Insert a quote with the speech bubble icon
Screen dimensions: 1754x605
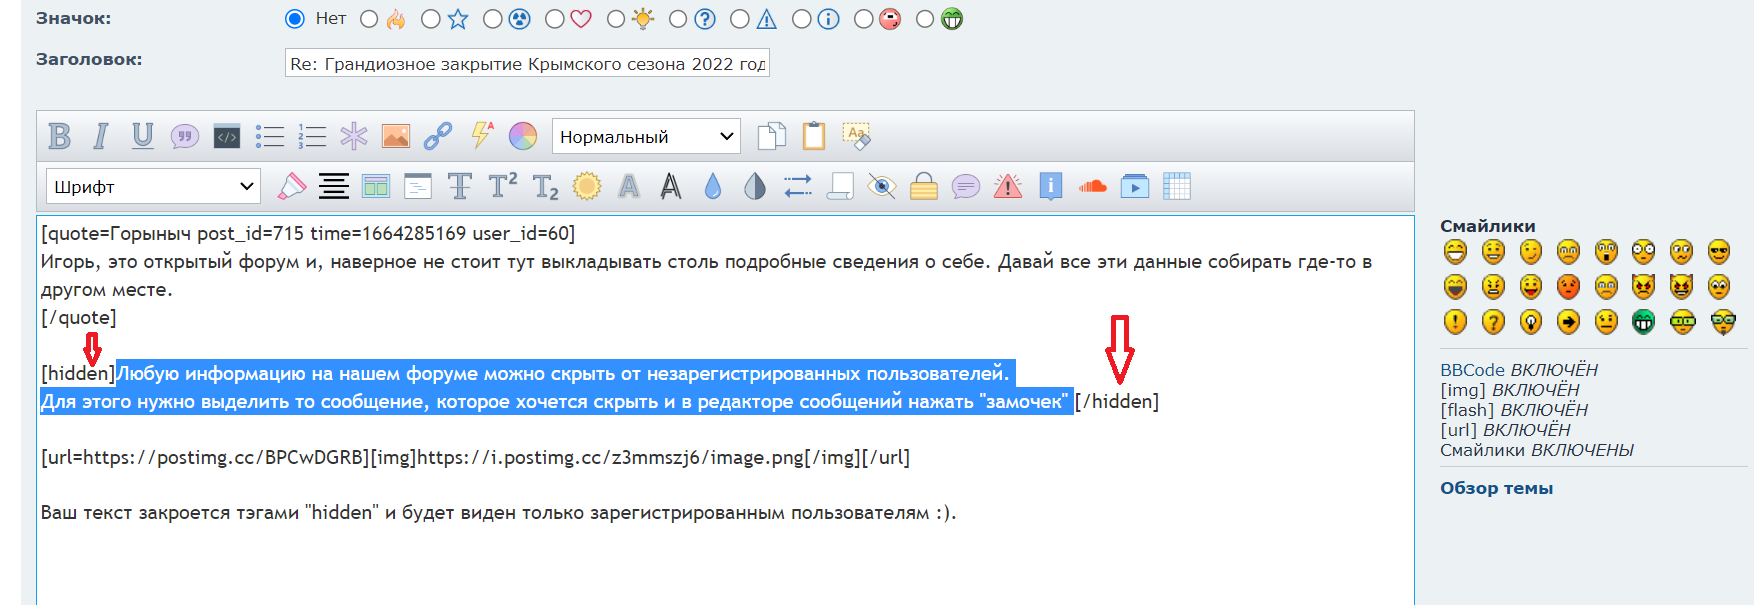tap(185, 136)
